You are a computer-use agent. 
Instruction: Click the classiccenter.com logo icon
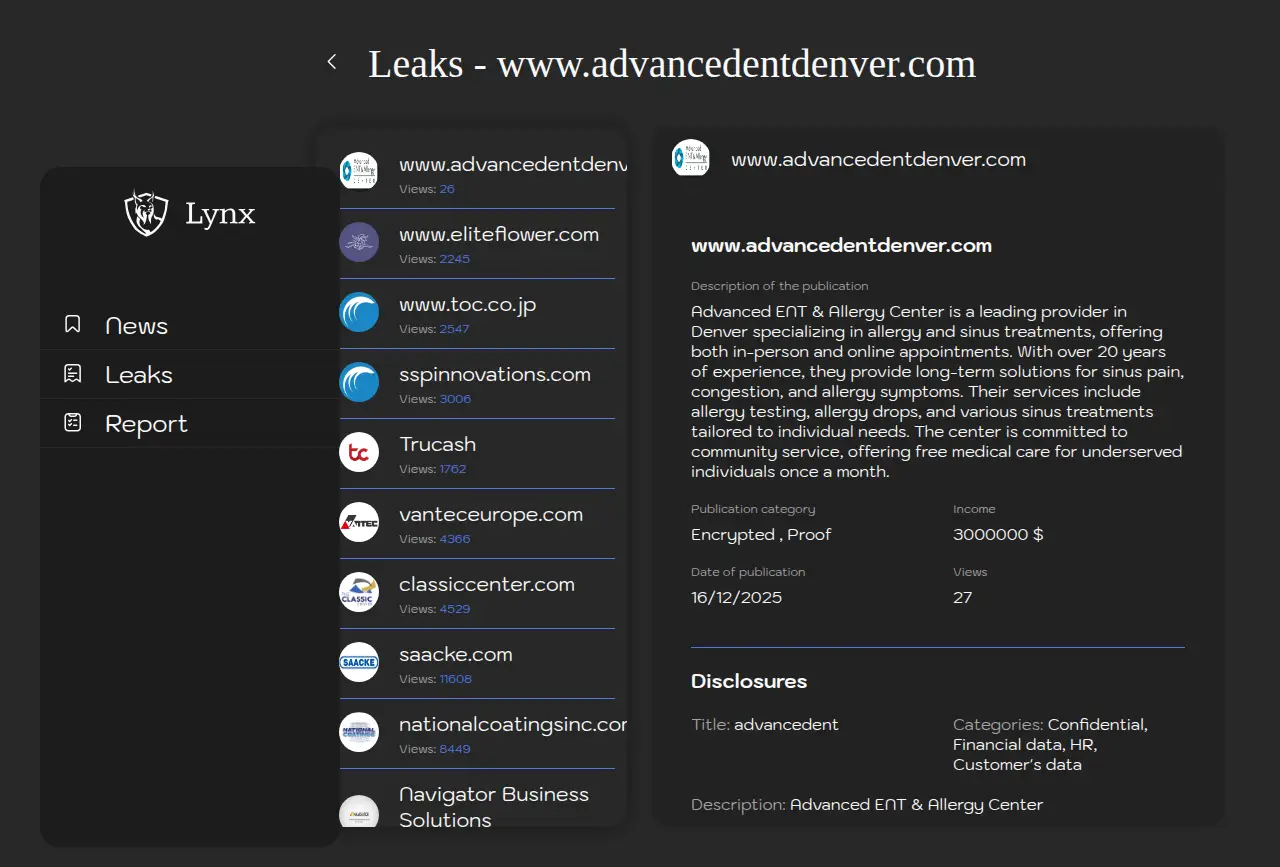359,592
